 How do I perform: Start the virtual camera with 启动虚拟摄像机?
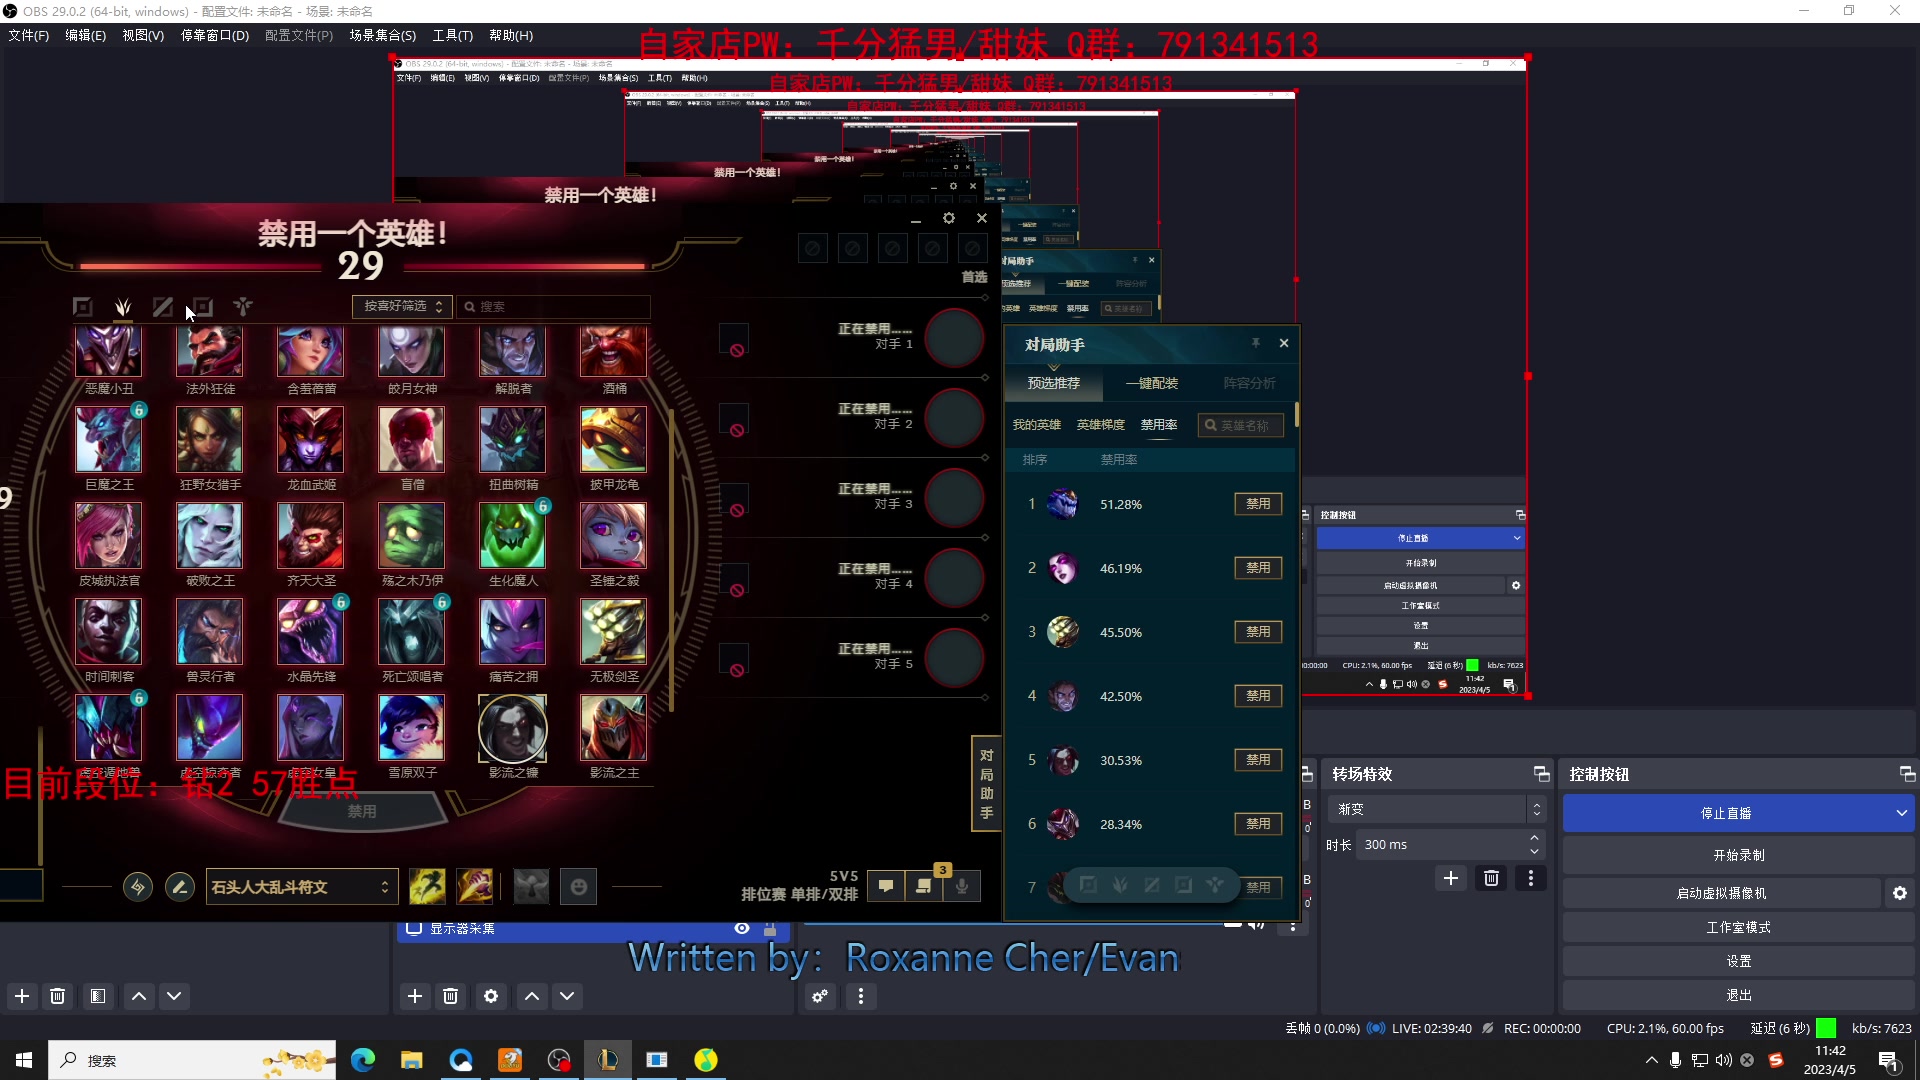[x=1722, y=893]
